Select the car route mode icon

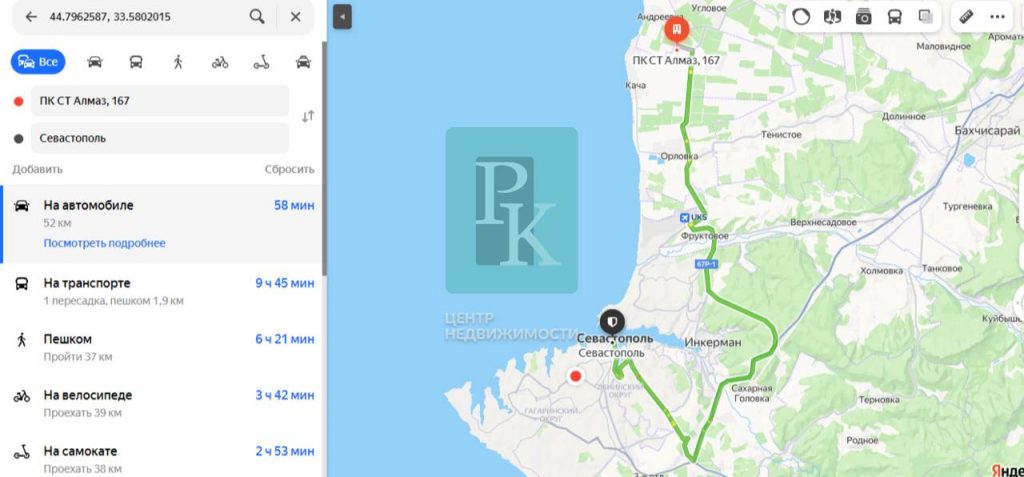95,62
